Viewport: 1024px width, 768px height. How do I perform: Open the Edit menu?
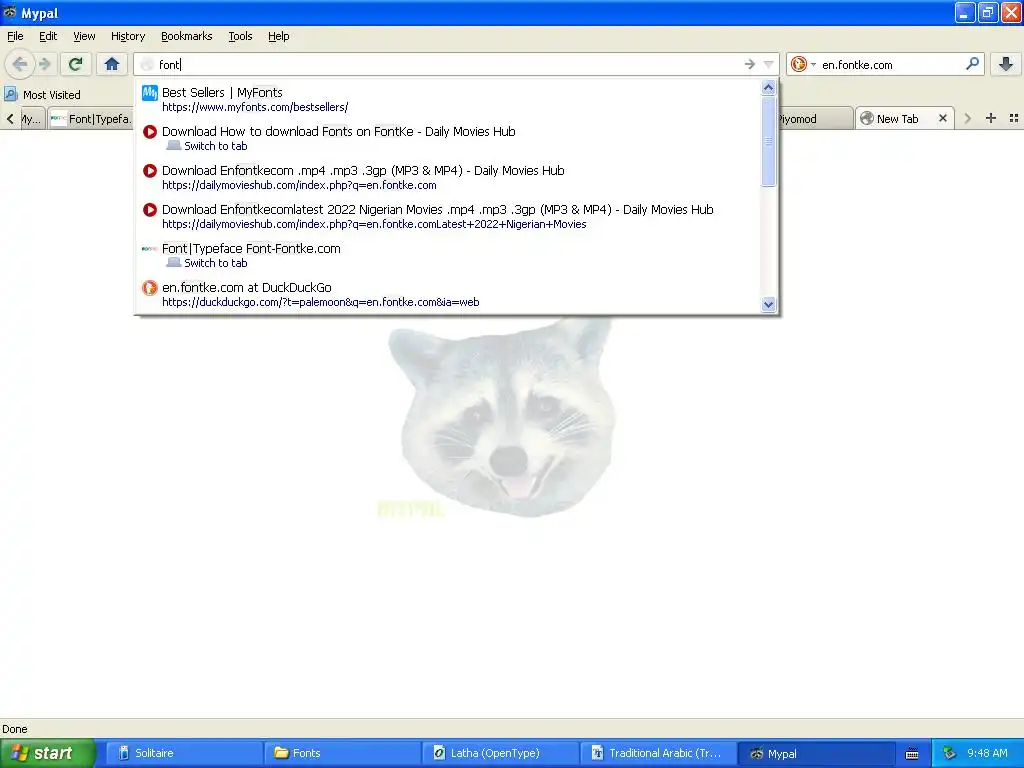coord(48,36)
